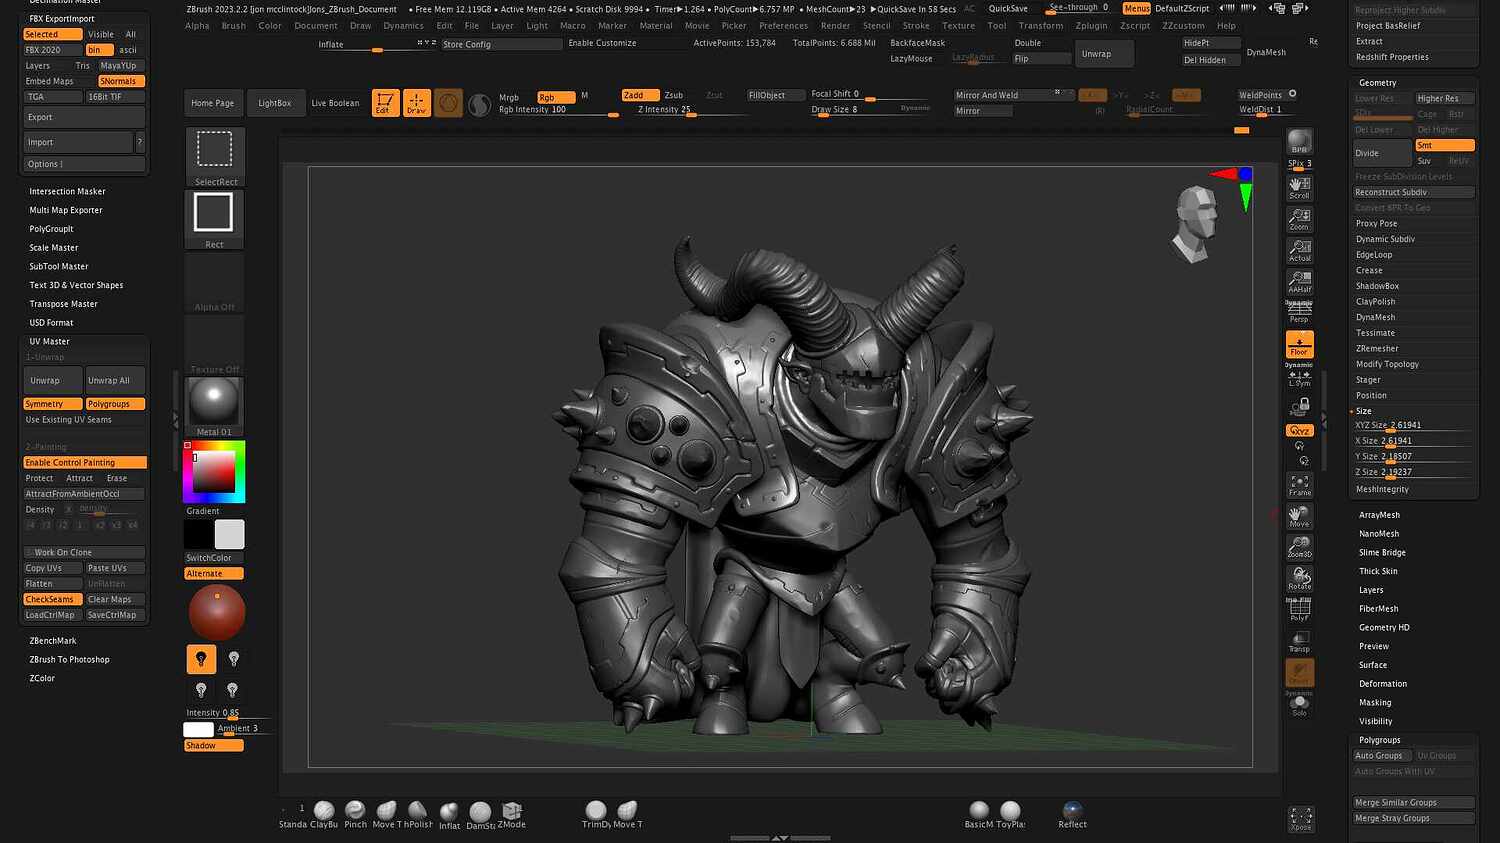
Task: Open the Zplugin menu
Action: (x=1093, y=25)
